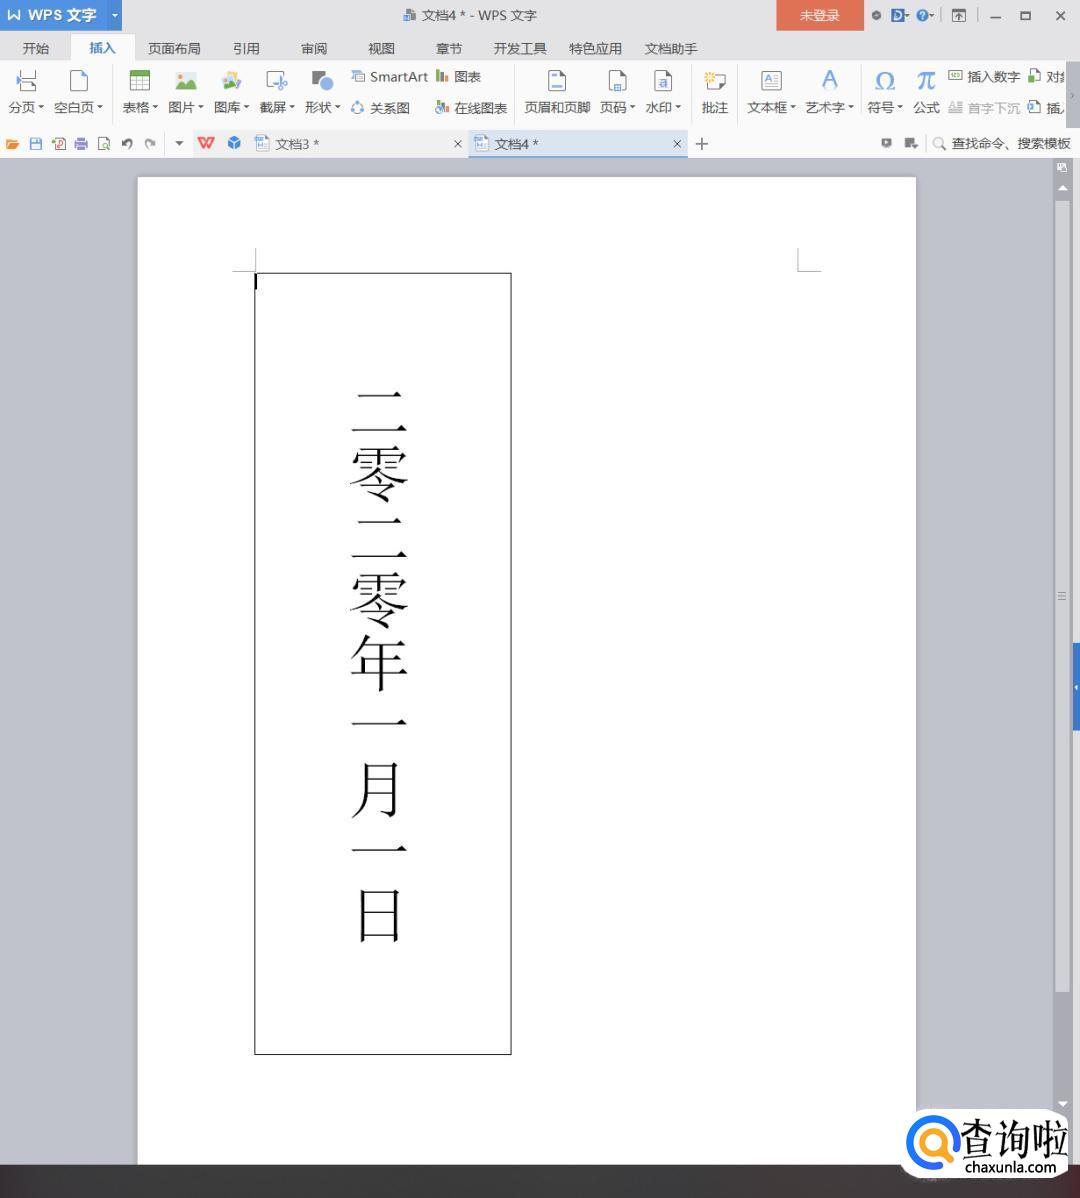Screen dimensions: 1080x1198
Task: Click the scroll down arrow of vertical scrollbar
Action: click(x=1062, y=1104)
